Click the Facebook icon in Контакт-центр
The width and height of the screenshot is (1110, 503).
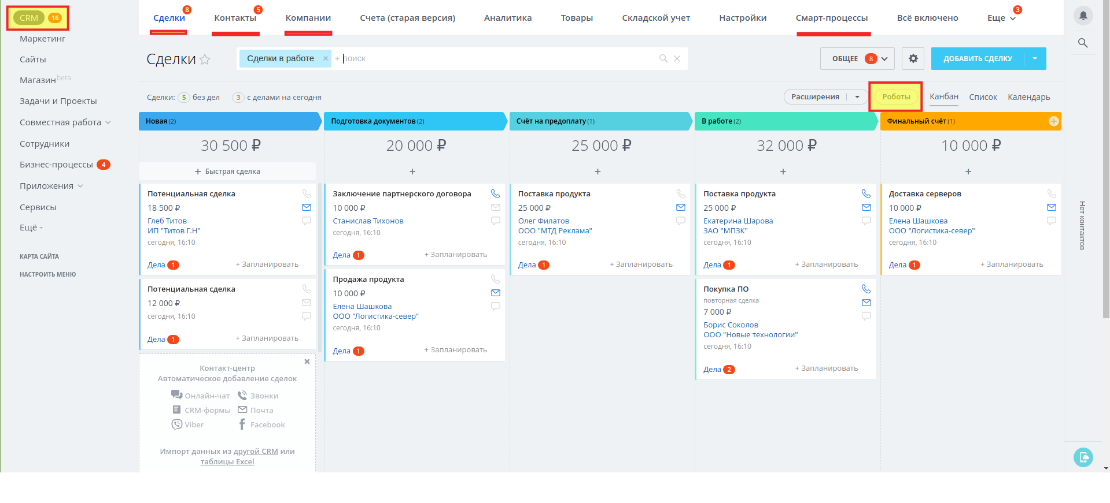tap(242, 425)
